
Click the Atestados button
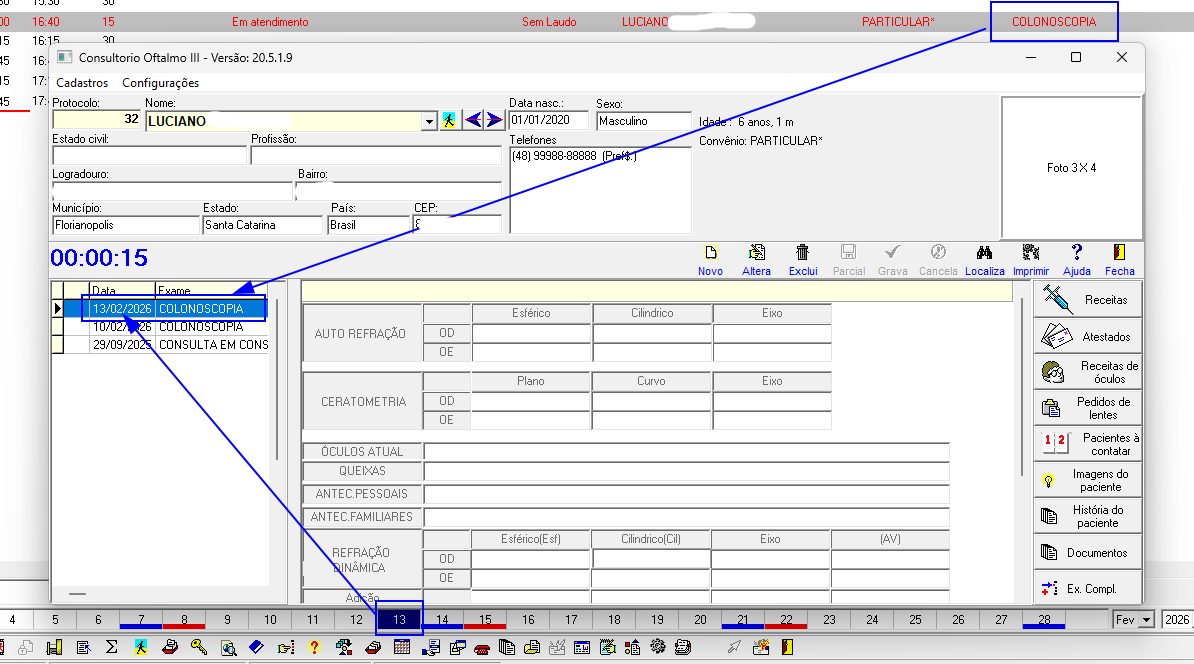[1087, 336]
